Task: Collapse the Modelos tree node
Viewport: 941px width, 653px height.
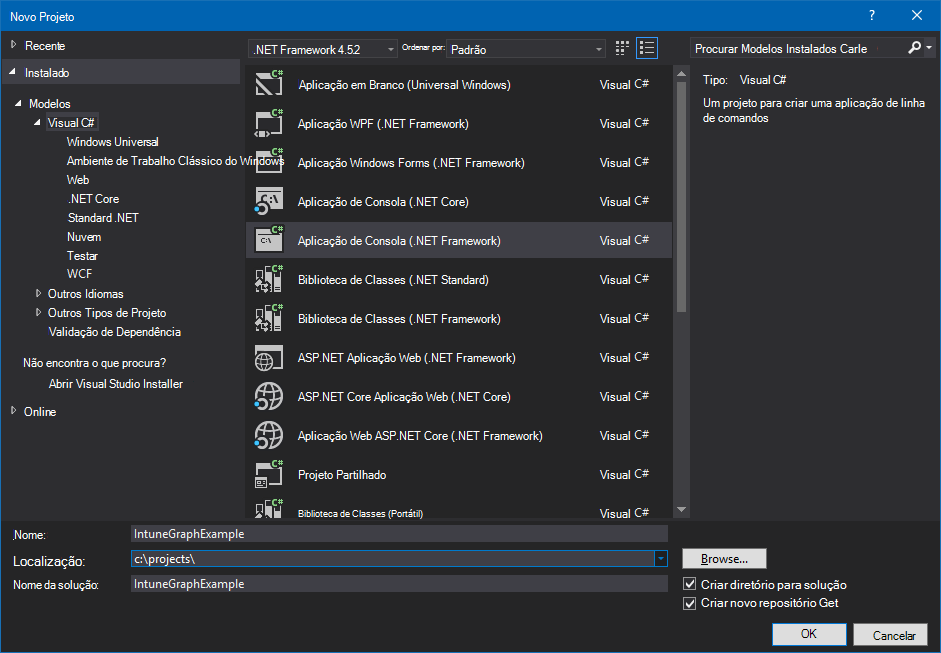Action: coord(18,103)
